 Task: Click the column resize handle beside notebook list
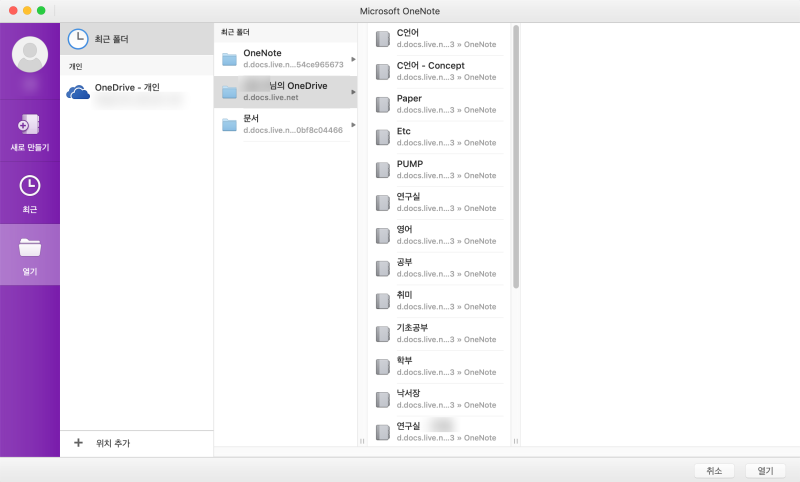tap(516, 441)
